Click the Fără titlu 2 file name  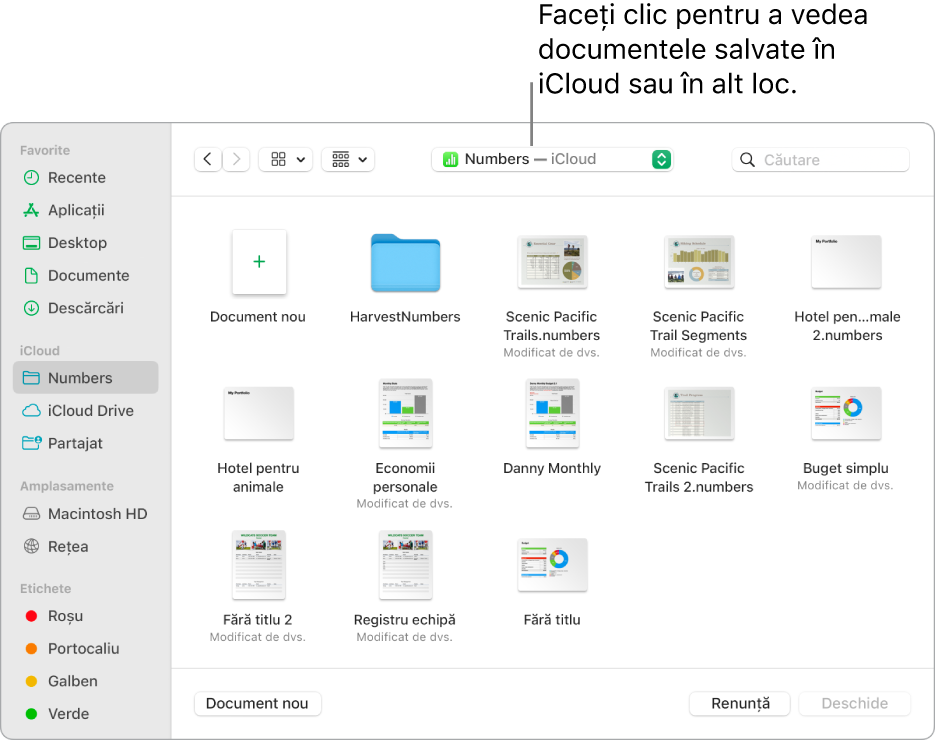point(258,620)
